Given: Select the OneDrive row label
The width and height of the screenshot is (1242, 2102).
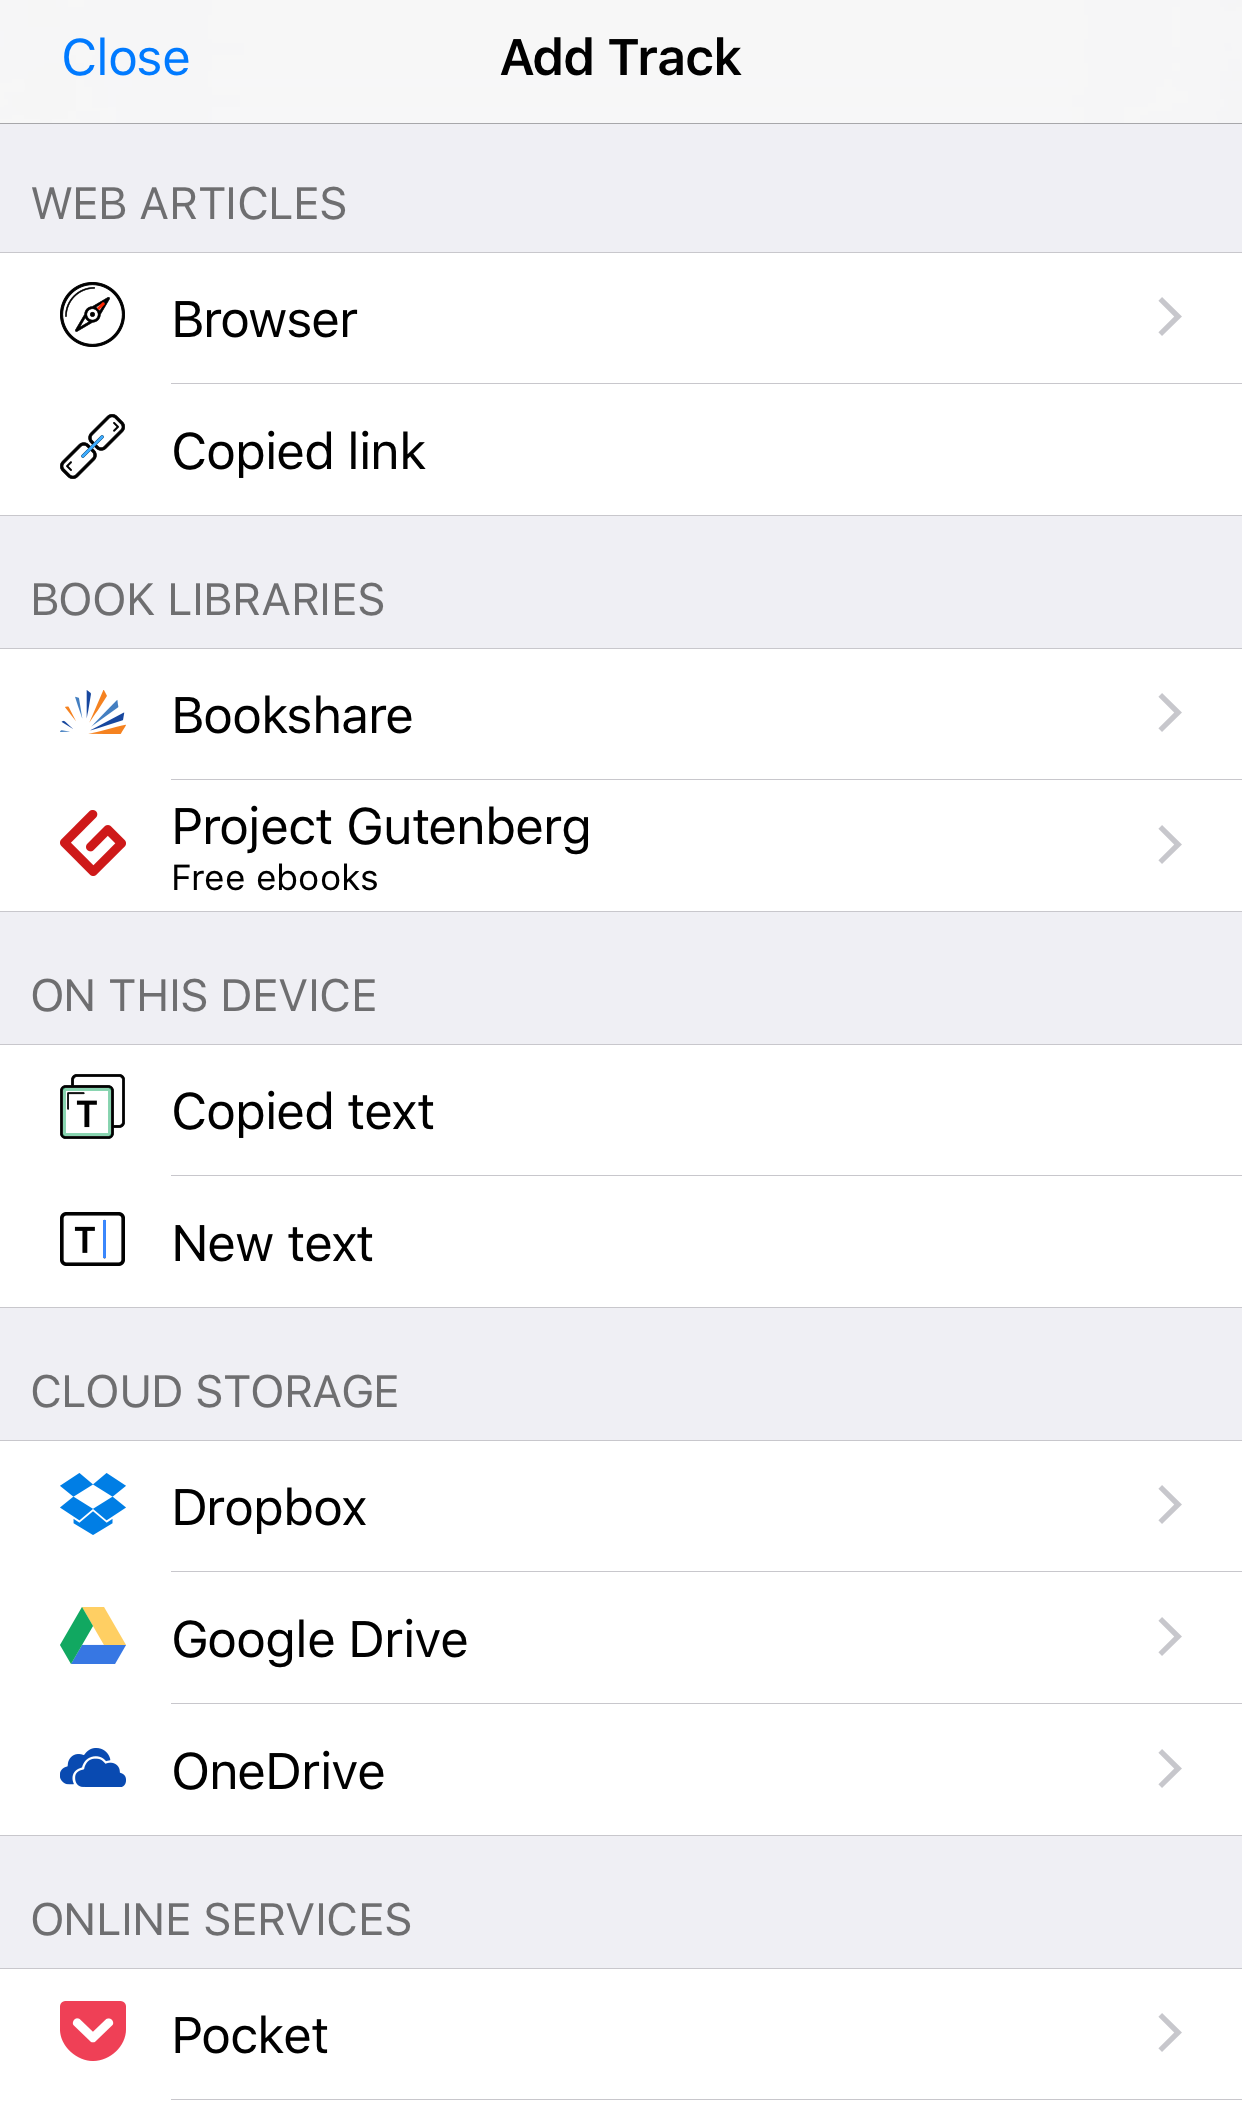Looking at the screenshot, I should [x=279, y=1771].
